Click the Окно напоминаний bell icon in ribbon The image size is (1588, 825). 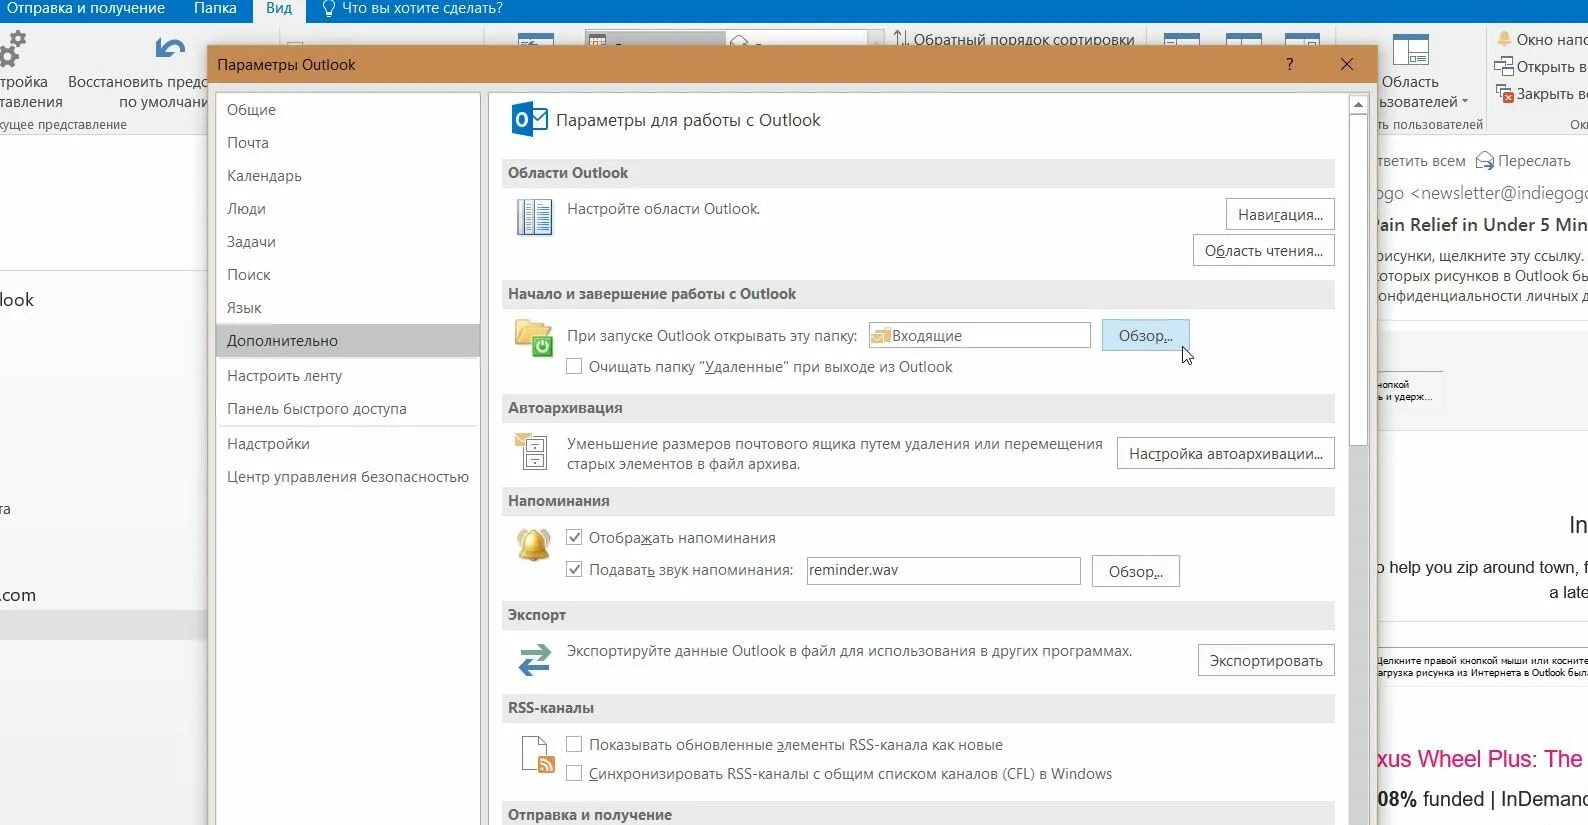click(1504, 39)
